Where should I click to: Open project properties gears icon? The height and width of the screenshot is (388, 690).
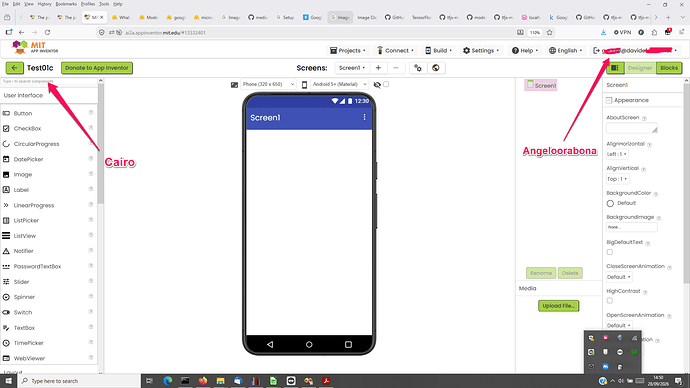(418, 68)
